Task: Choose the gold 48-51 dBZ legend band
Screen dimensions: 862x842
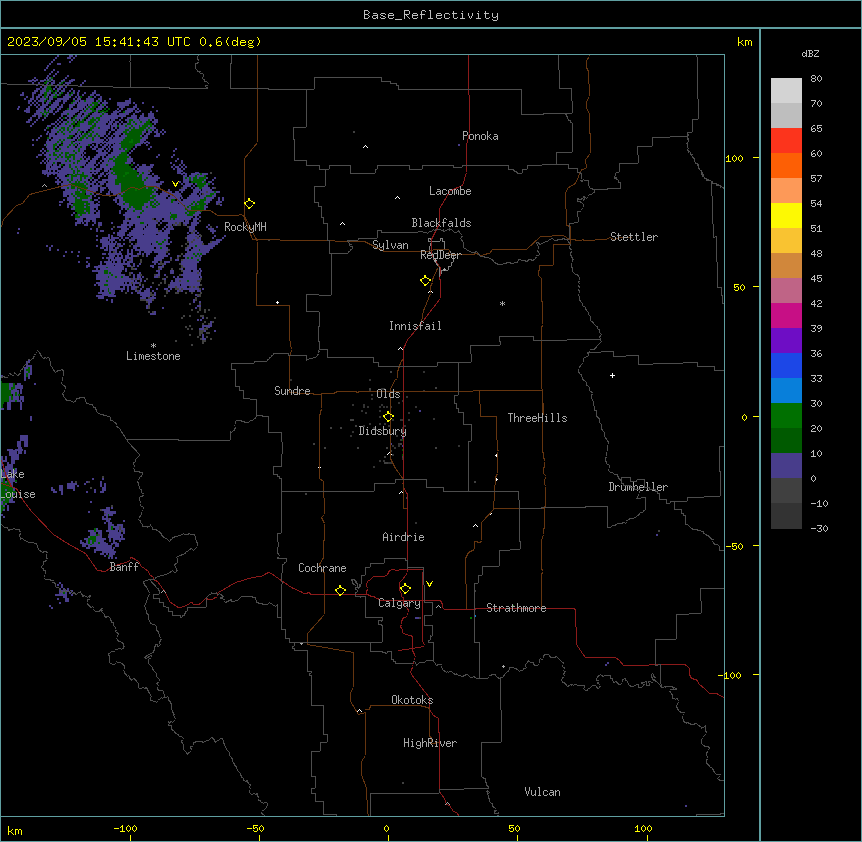Action: [786, 240]
